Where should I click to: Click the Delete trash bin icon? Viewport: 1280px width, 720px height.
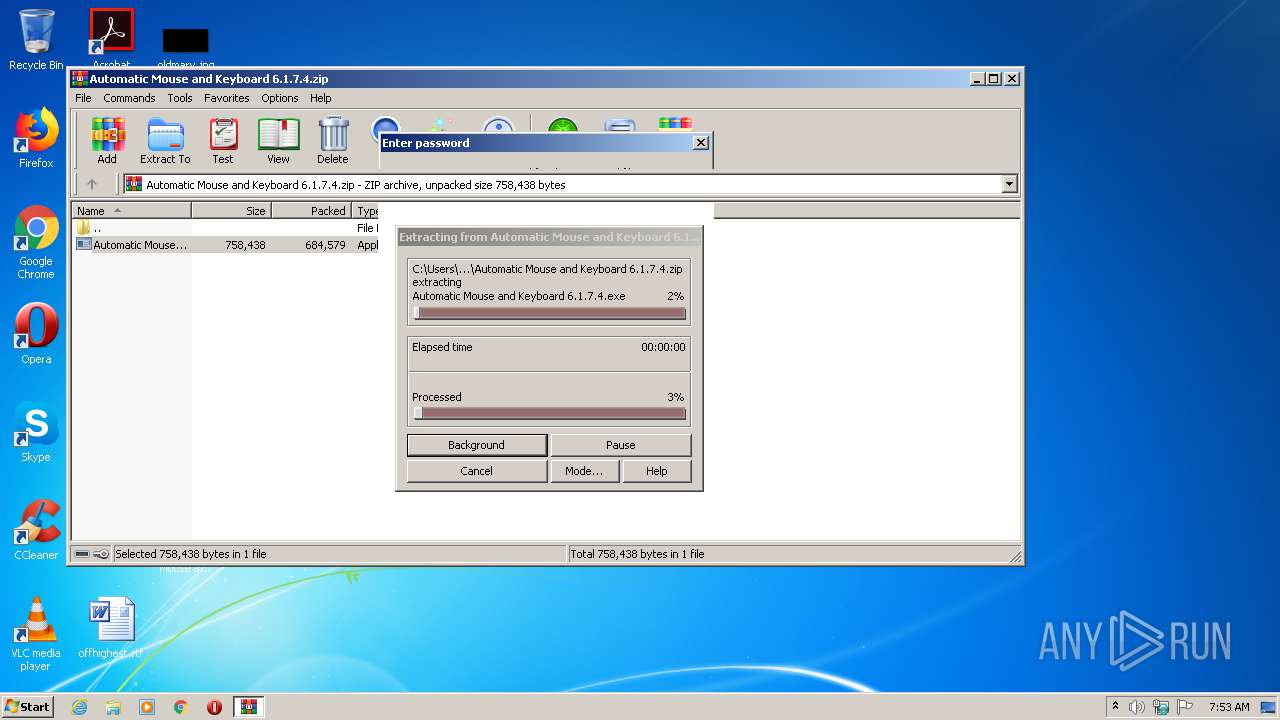coord(333,140)
